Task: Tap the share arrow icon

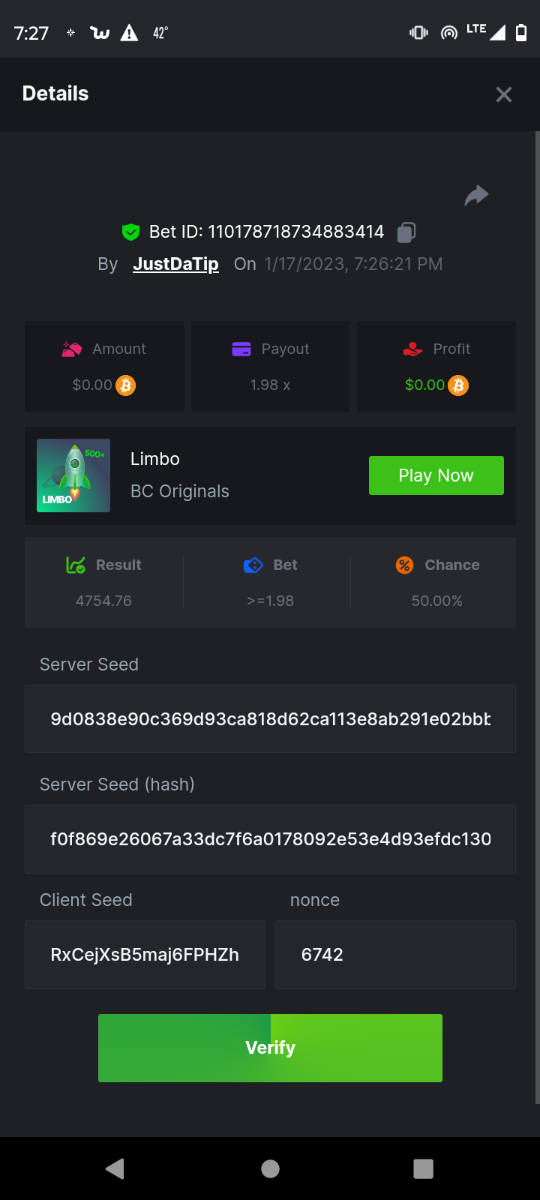Action: (x=476, y=195)
